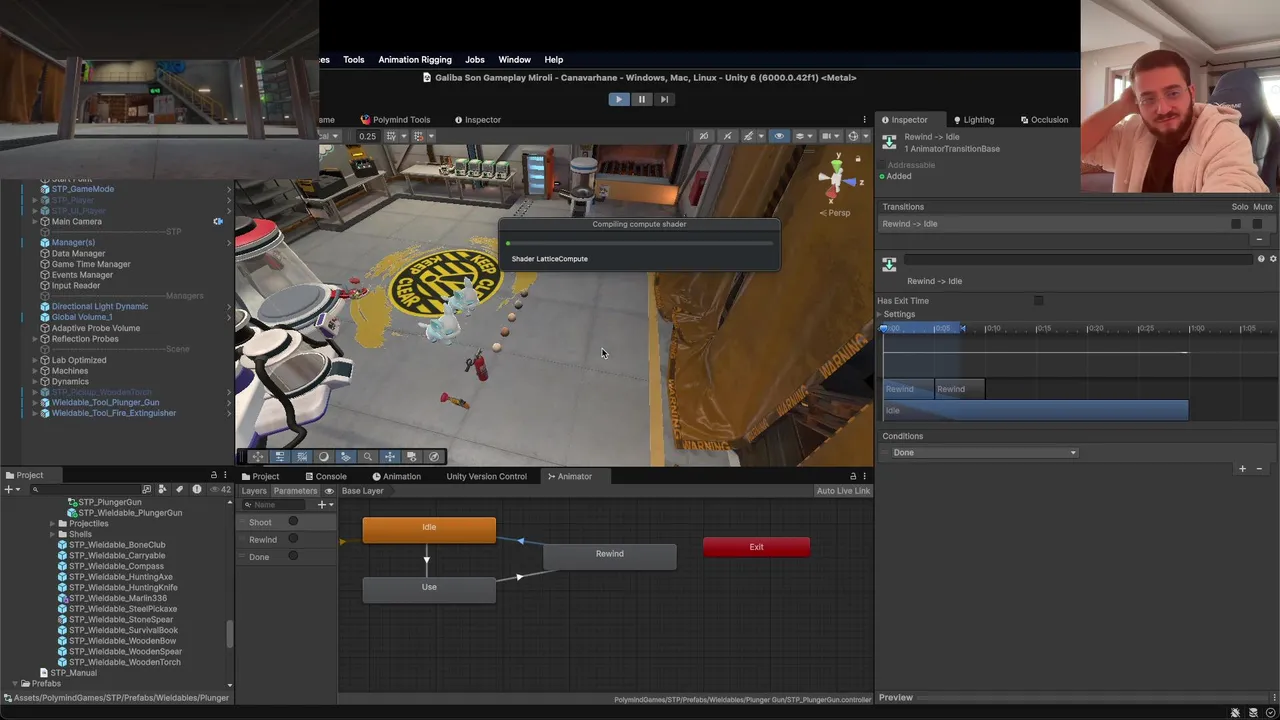Check the Has Exit Time checkbox

point(1039,301)
